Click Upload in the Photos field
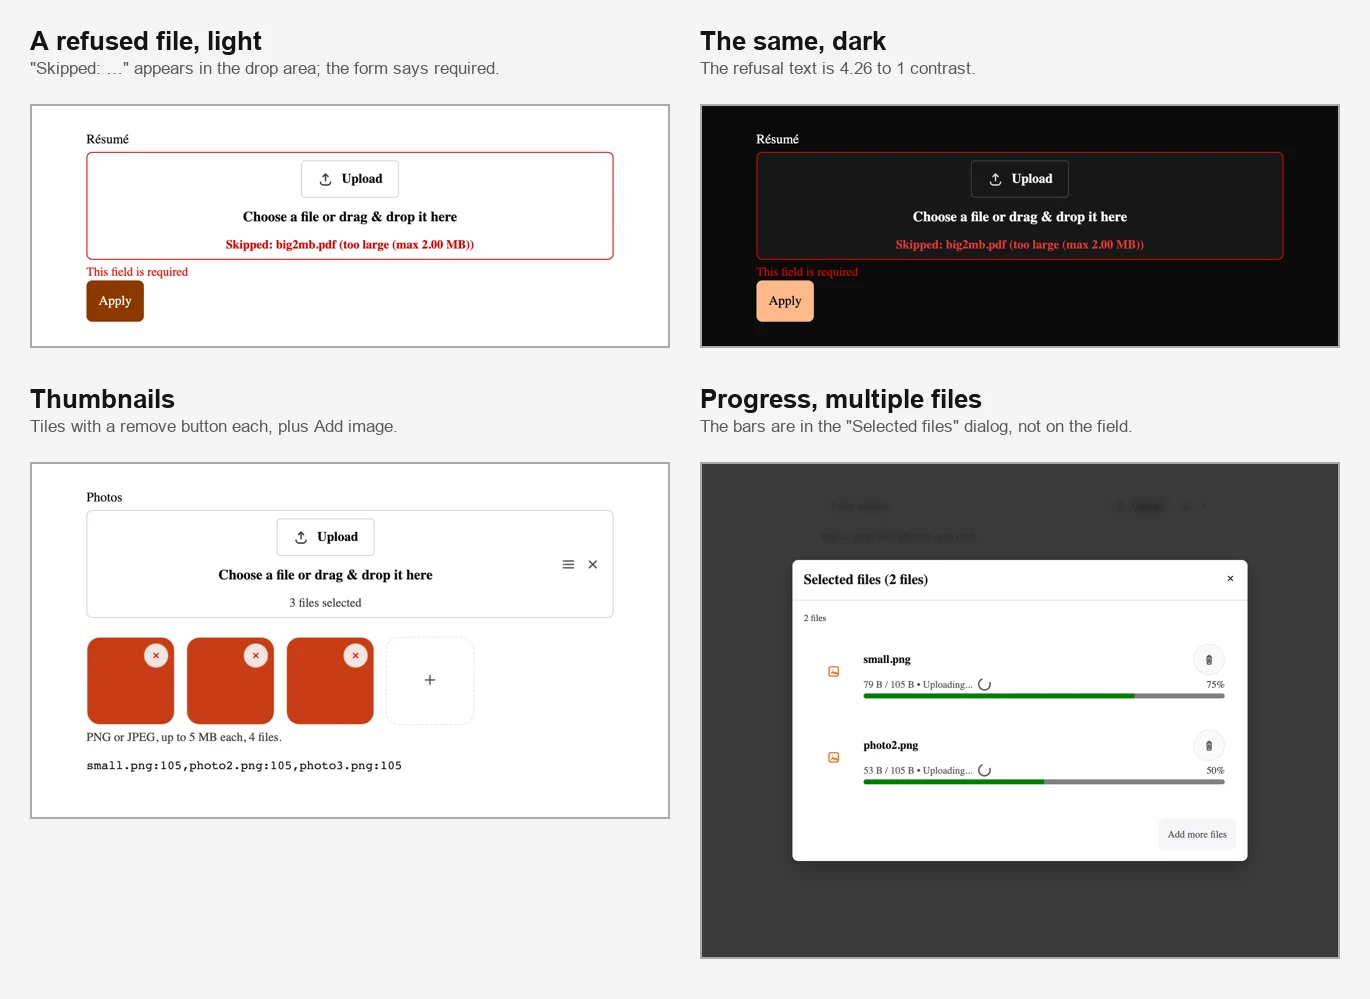The image size is (1370, 999). click(x=326, y=537)
